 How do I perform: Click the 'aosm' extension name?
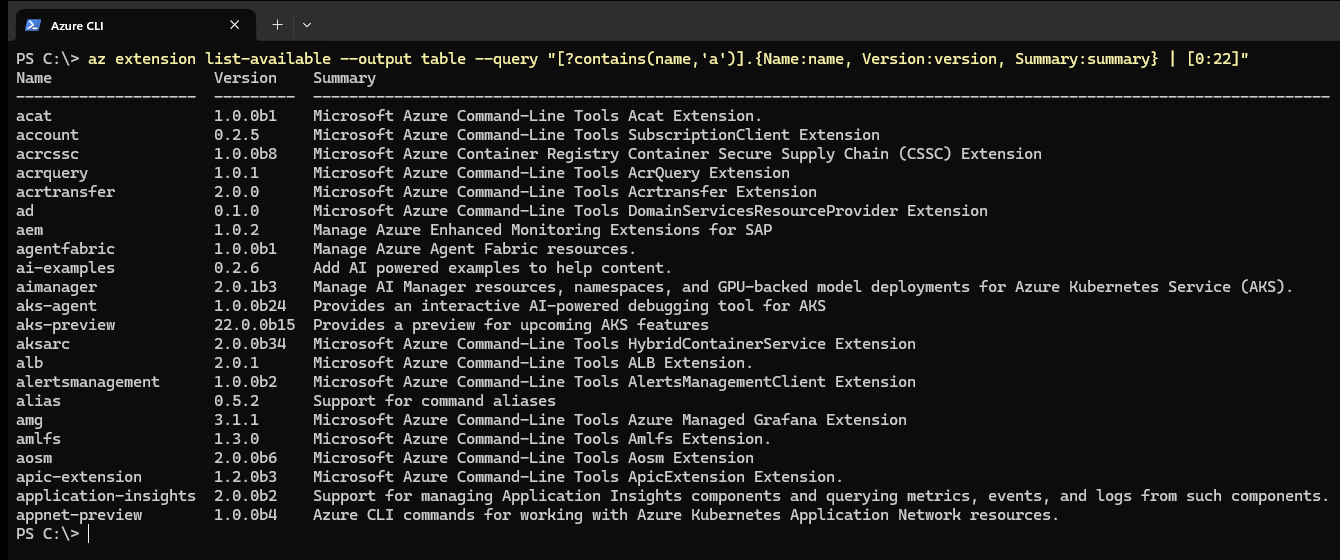(34, 458)
